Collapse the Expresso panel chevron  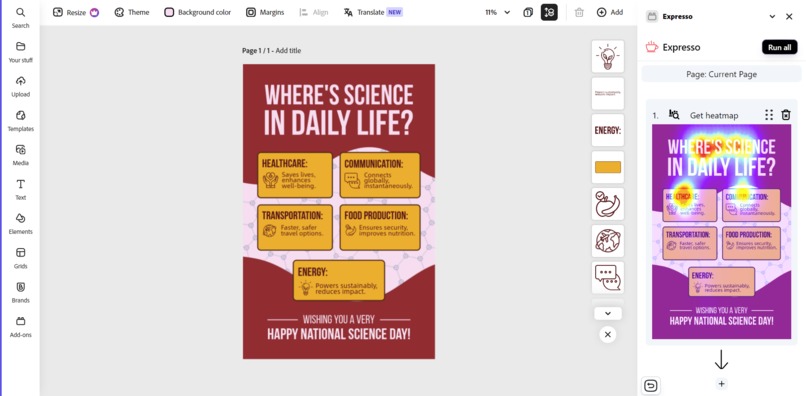(772, 16)
